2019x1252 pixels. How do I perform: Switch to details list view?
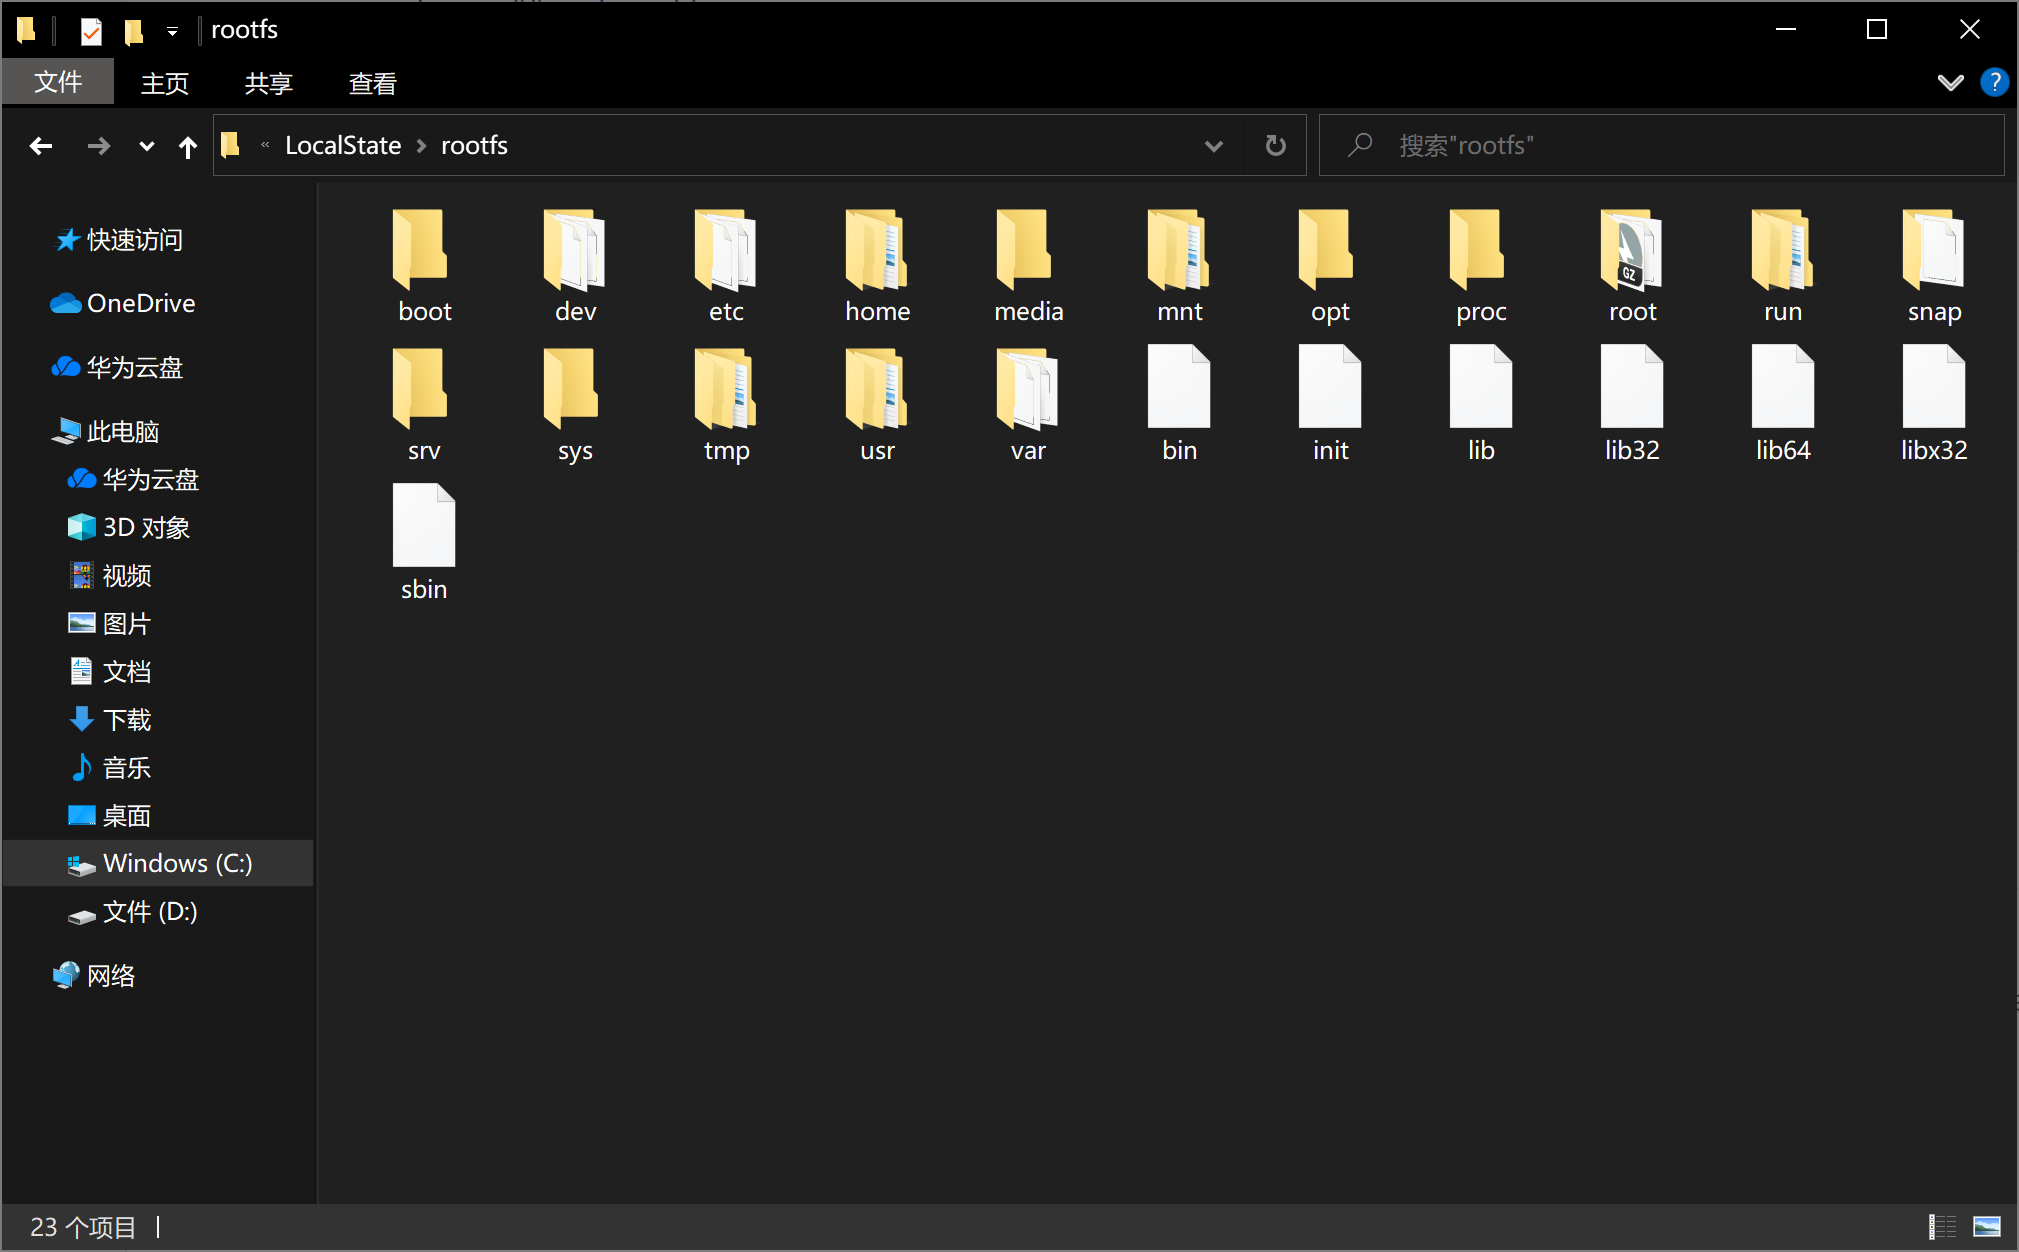click(1942, 1226)
